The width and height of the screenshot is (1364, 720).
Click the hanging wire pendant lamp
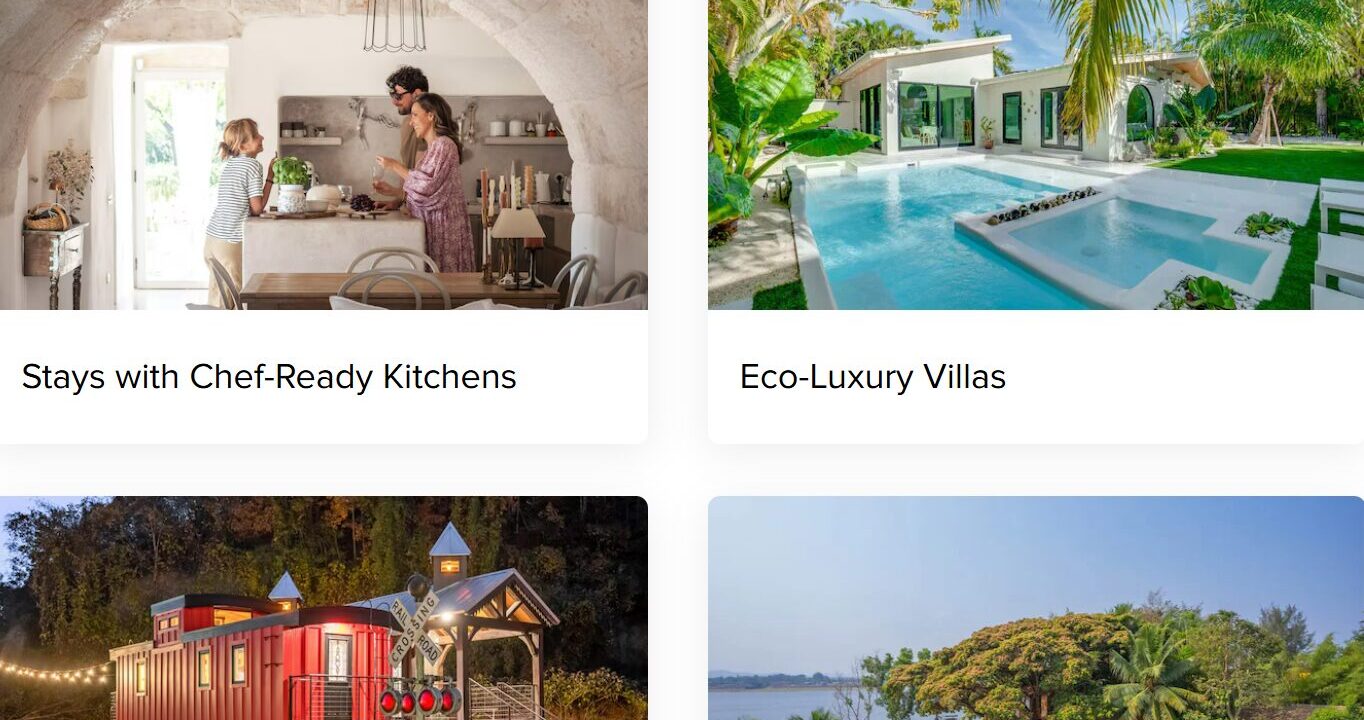(x=394, y=26)
